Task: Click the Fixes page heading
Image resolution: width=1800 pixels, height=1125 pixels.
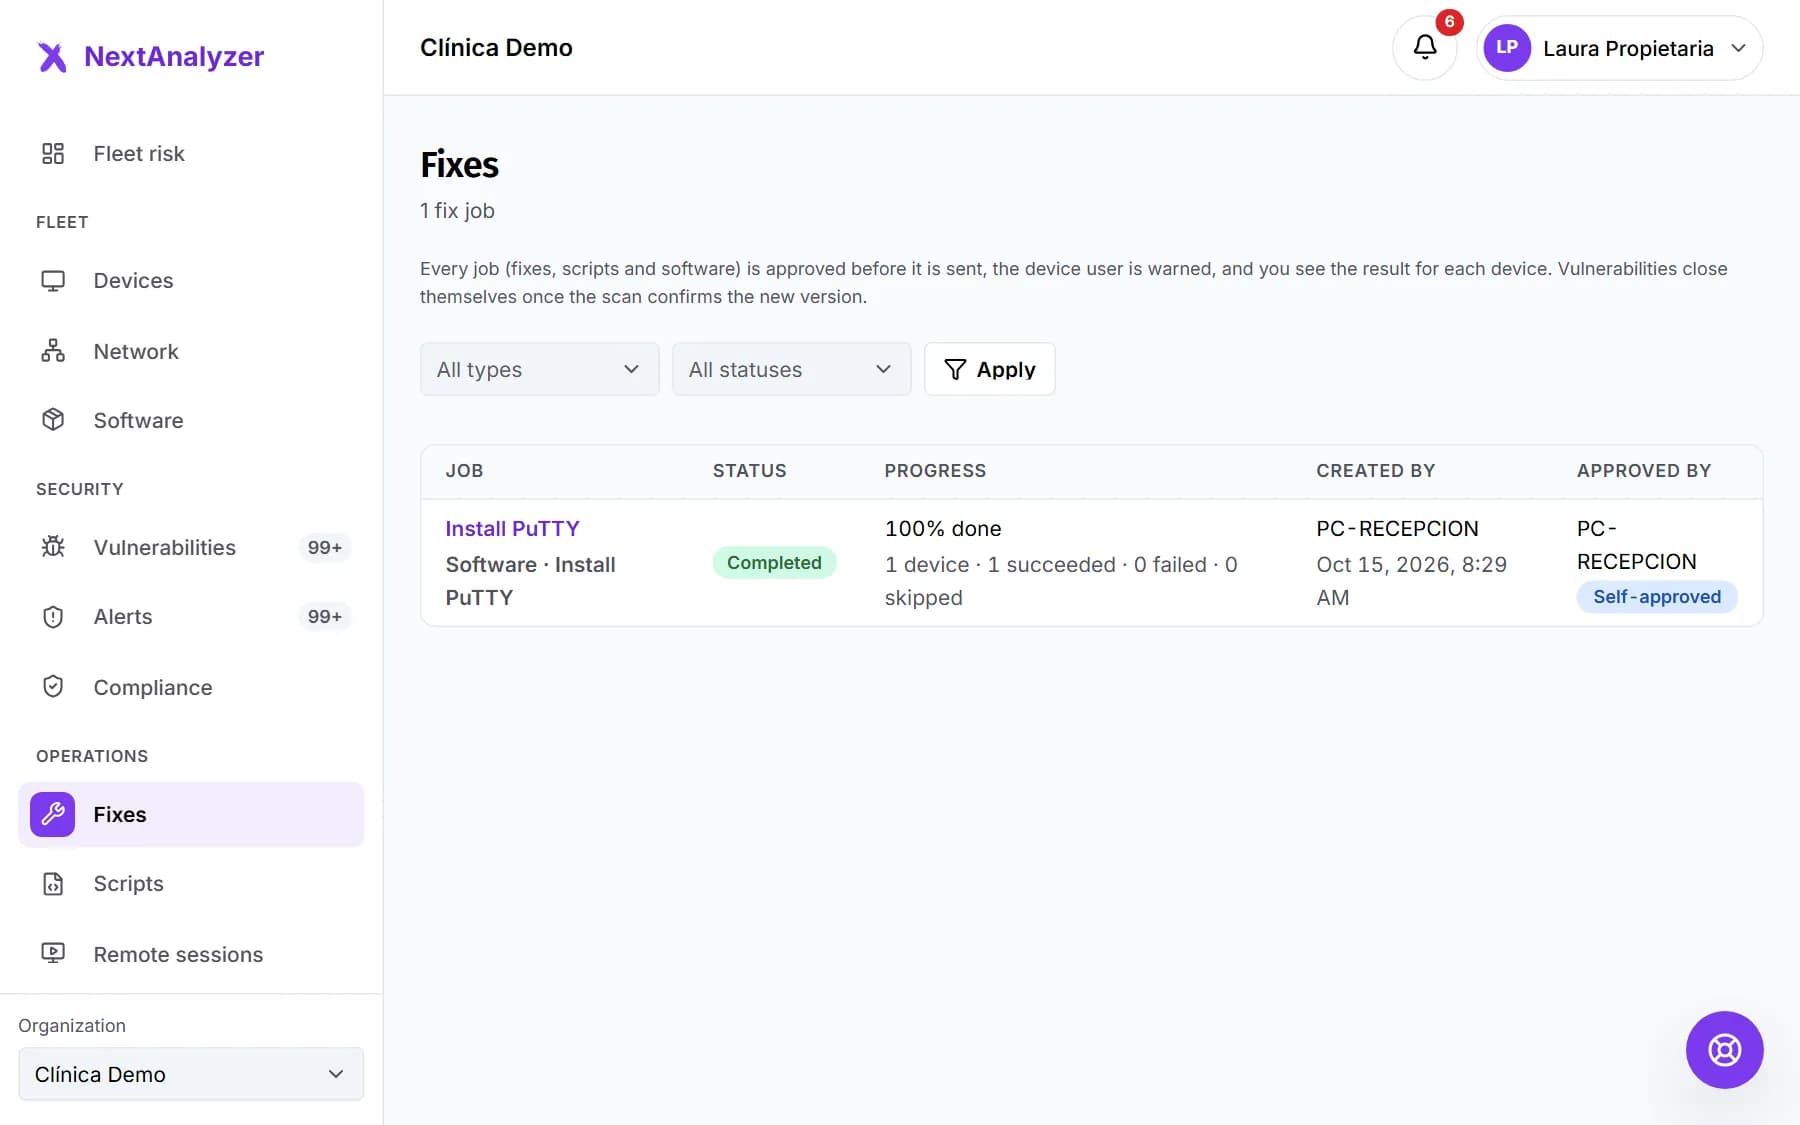Action: tap(459, 164)
